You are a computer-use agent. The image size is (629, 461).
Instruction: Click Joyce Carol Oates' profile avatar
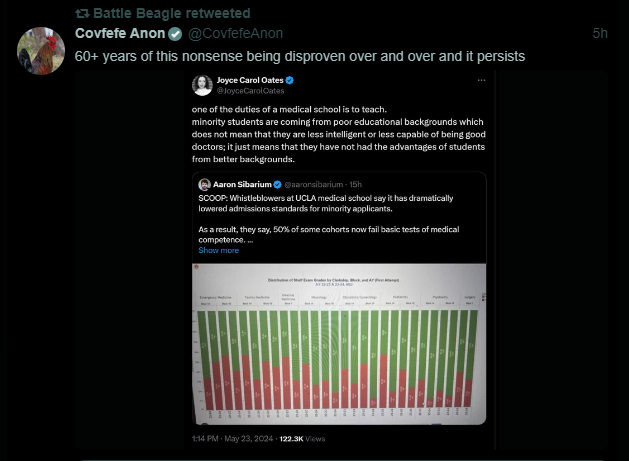tap(203, 84)
